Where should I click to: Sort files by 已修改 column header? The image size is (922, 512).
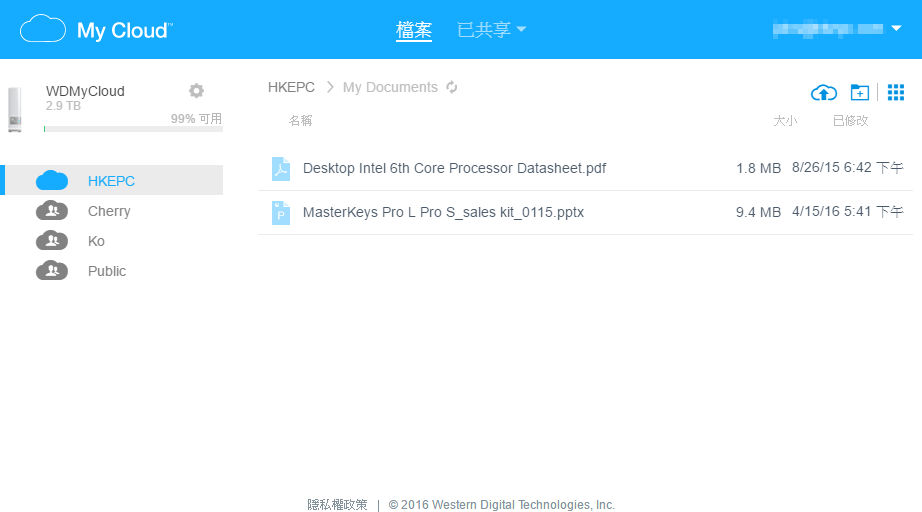(850, 121)
